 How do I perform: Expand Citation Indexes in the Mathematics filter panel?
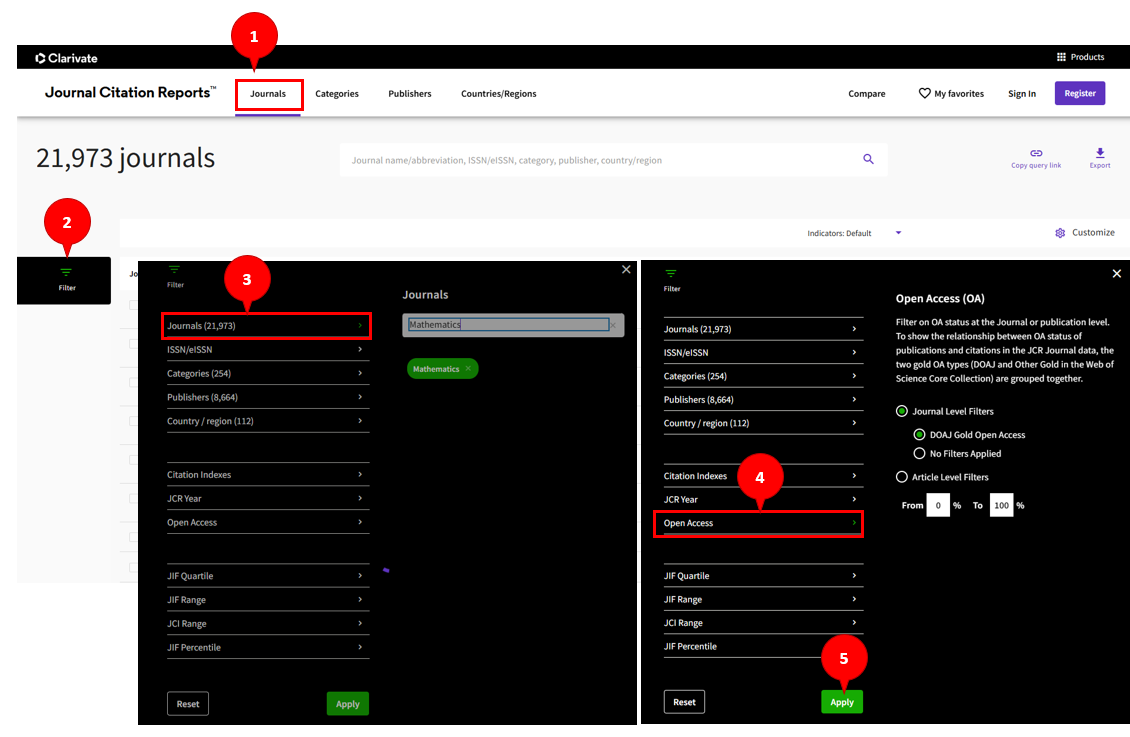[268, 475]
